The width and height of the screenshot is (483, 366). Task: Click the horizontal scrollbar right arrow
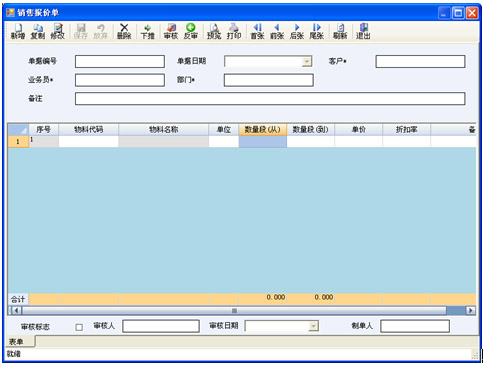(470, 311)
